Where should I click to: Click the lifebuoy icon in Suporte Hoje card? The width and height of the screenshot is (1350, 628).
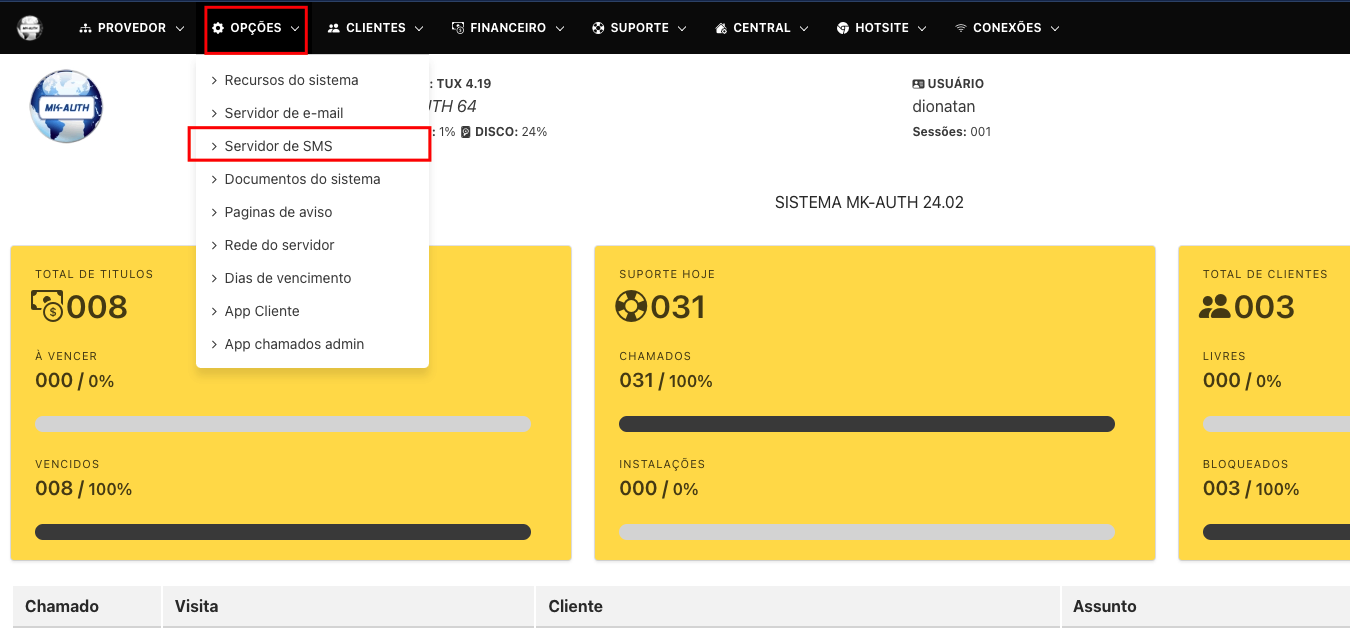tap(632, 306)
